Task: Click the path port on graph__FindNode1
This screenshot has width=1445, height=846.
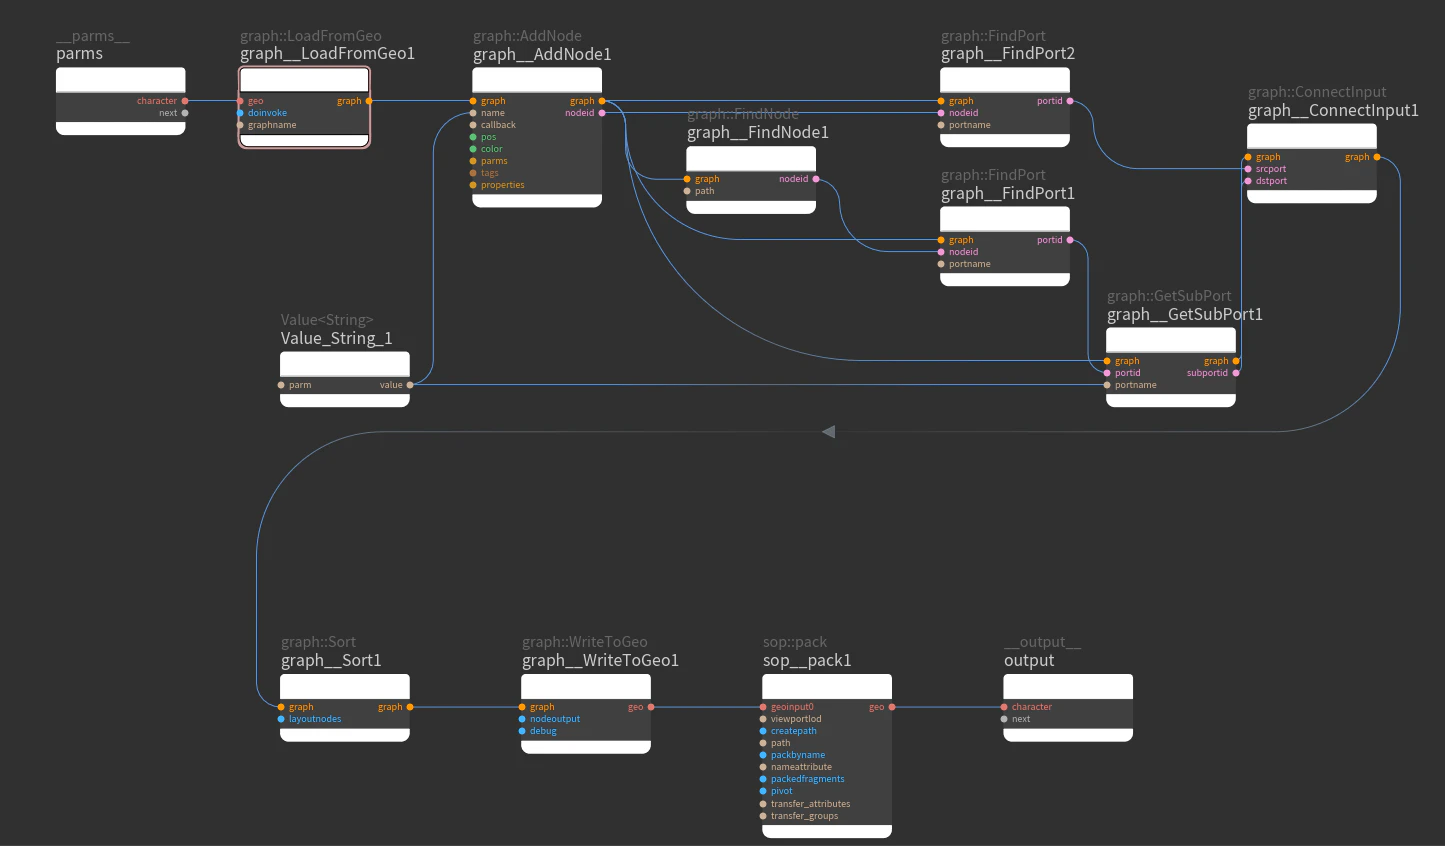Action: pos(687,191)
